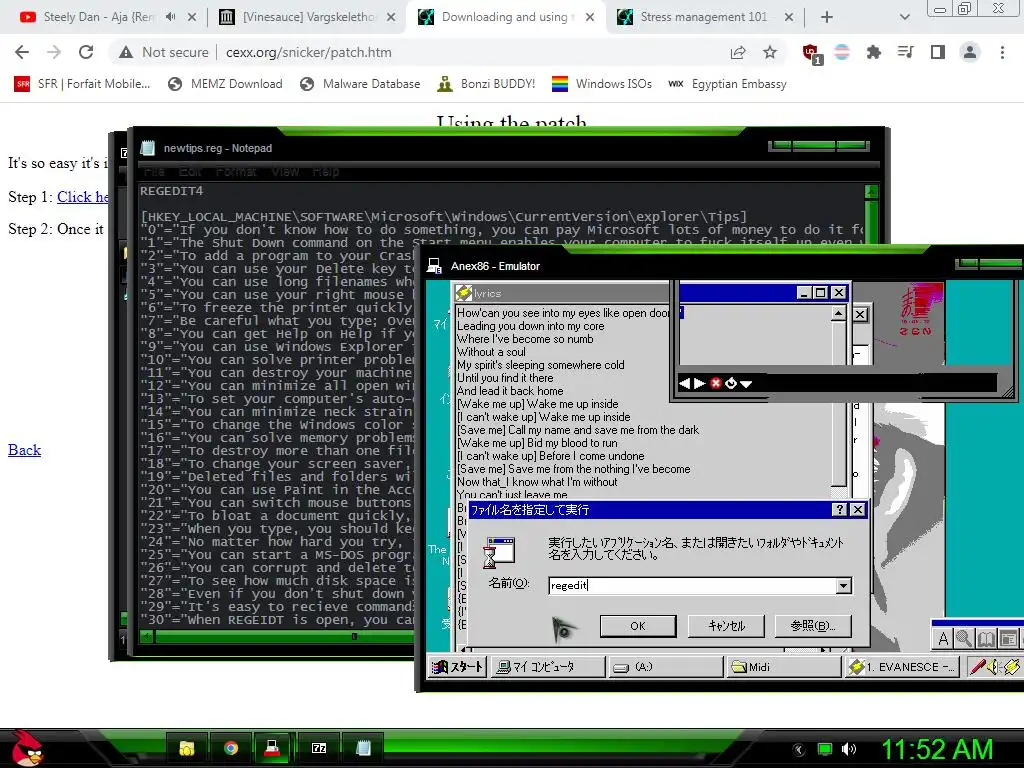Switch to Vinesauce Vargskelethor tab
Image resolution: width=1024 pixels, height=768 pixels.
coord(310,17)
